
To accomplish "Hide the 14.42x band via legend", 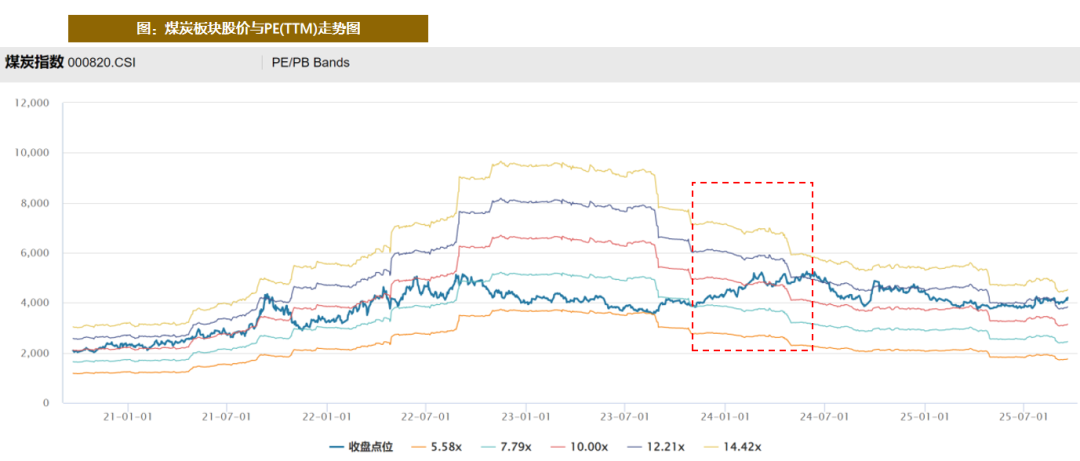I will coord(739,446).
